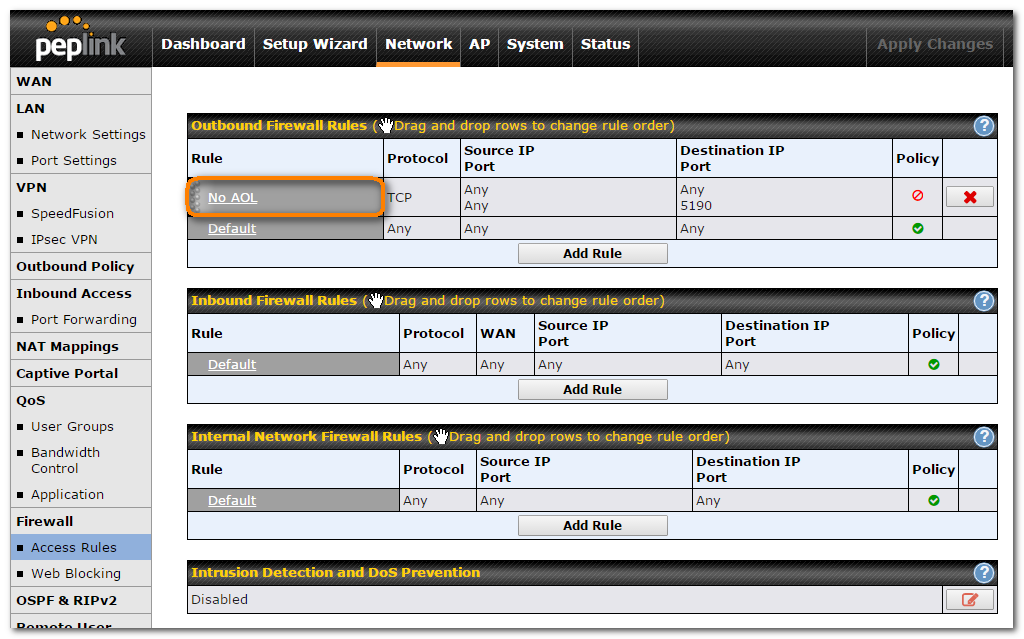
Task: Add a new internal network firewall rule
Action: click(592, 525)
